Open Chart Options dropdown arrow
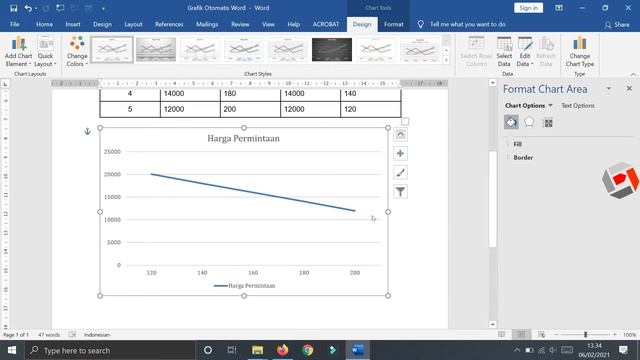The image size is (640, 360). (x=551, y=106)
